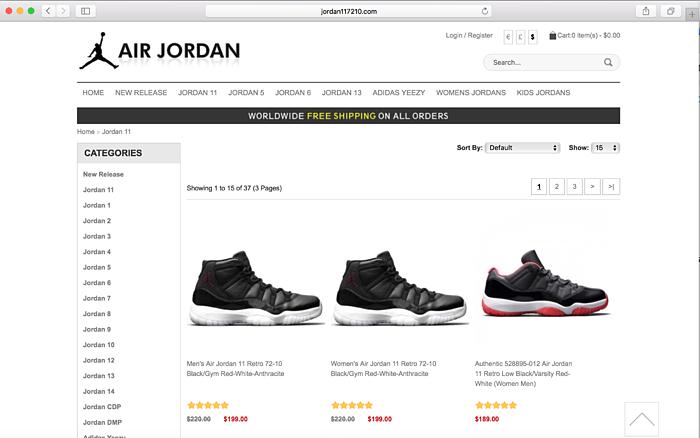Switch currency to Euro
Image resolution: width=700 pixels, height=438 pixels.
click(x=508, y=37)
